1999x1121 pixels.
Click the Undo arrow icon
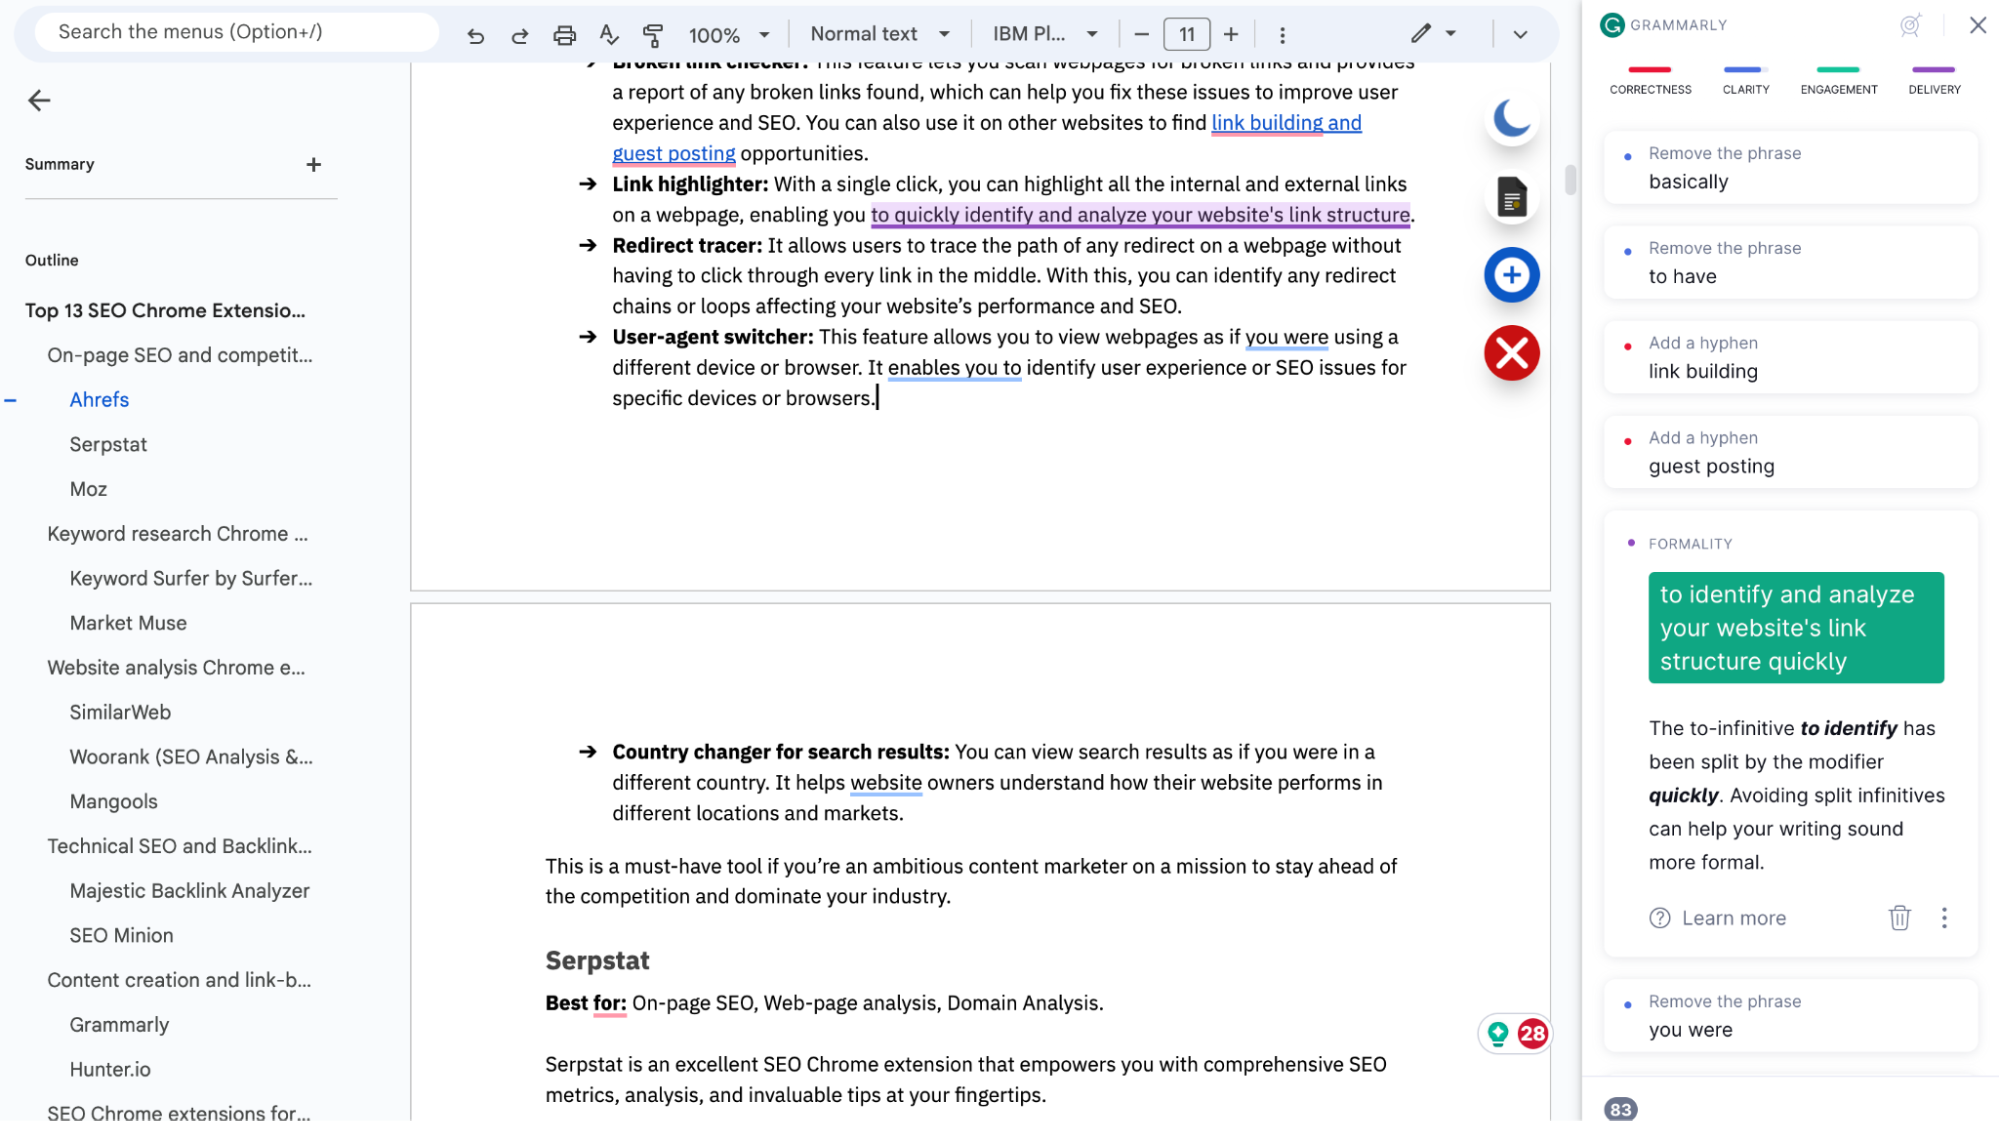(x=476, y=35)
